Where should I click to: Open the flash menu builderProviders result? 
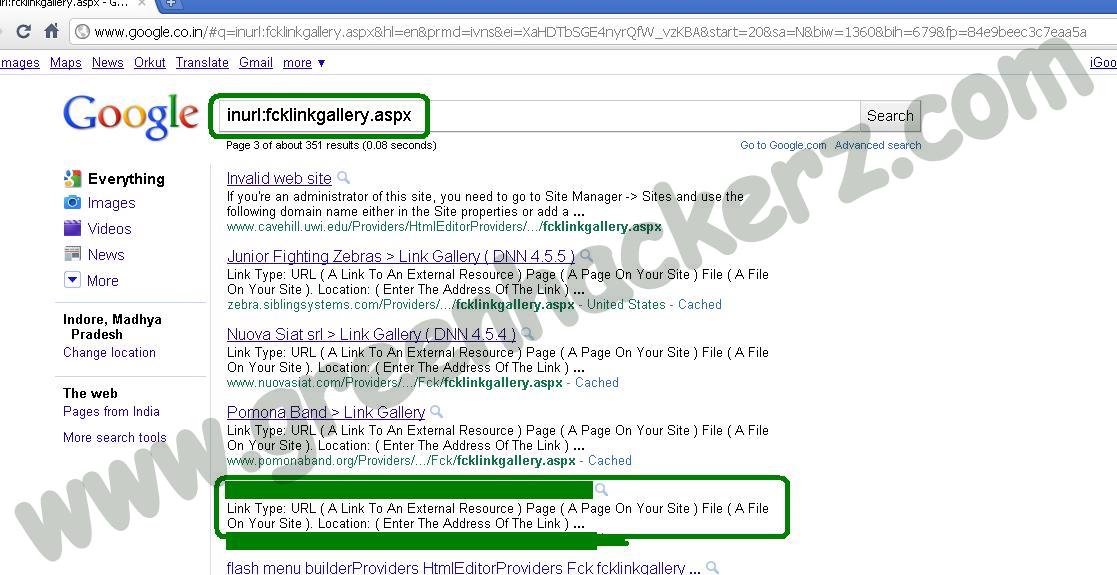(463, 568)
